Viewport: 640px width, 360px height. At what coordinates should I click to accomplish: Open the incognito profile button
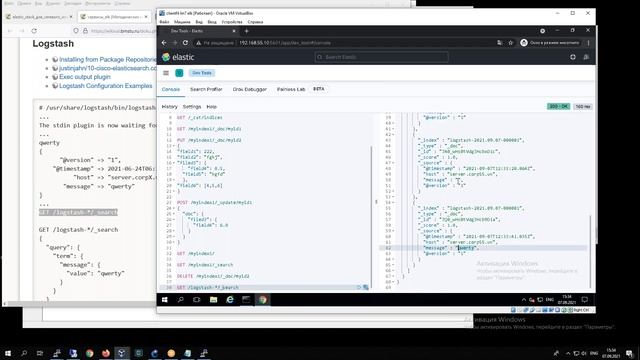(x=550, y=43)
